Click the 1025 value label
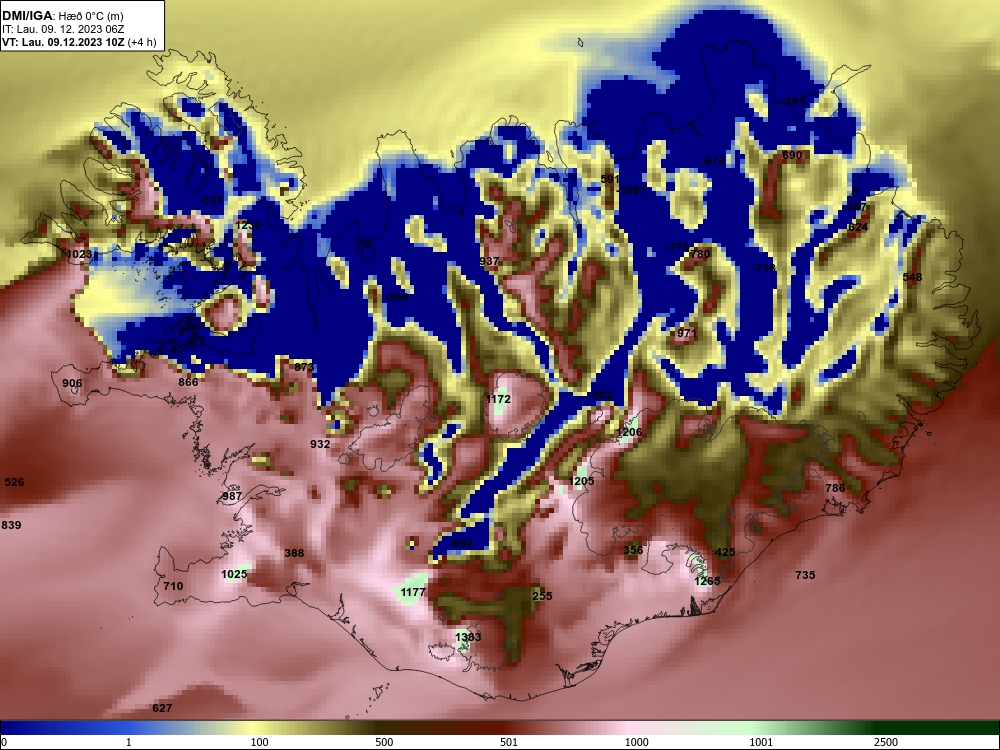The image size is (1000, 750). coord(234,574)
